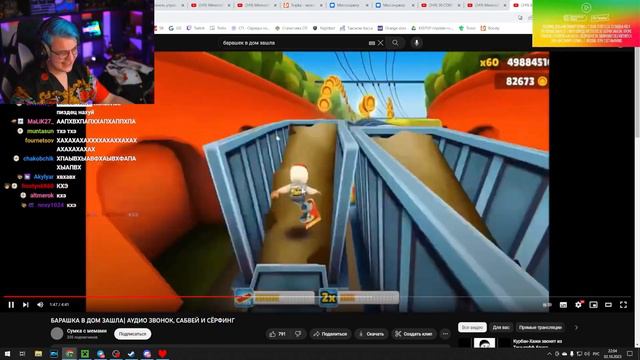Skip to the next video
Screen dimensions: 640x360
(x=26, y=304)
